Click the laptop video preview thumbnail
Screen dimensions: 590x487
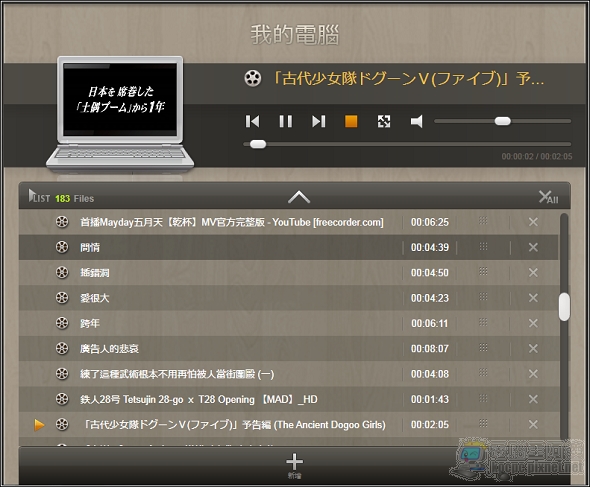pyautogui.click(x=120, y=99)
